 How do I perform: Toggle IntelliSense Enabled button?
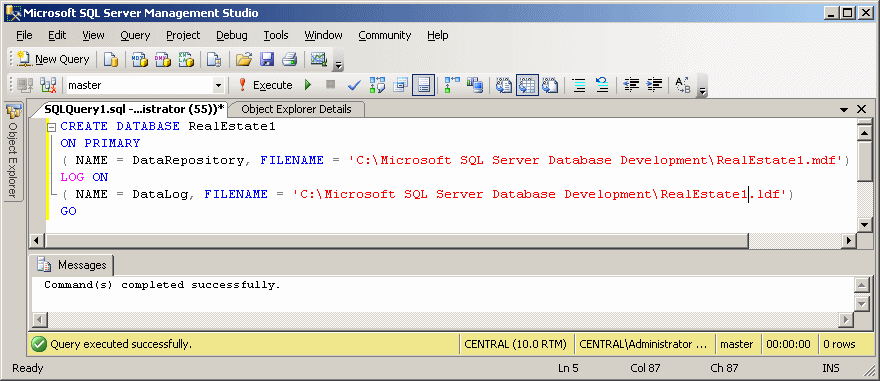(423, 85)
